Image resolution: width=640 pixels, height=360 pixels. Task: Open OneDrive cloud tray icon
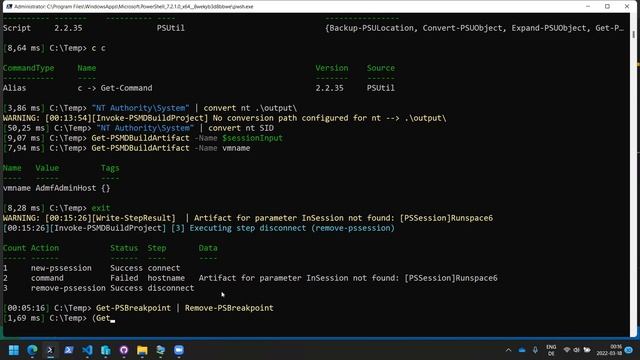(522, 350)
